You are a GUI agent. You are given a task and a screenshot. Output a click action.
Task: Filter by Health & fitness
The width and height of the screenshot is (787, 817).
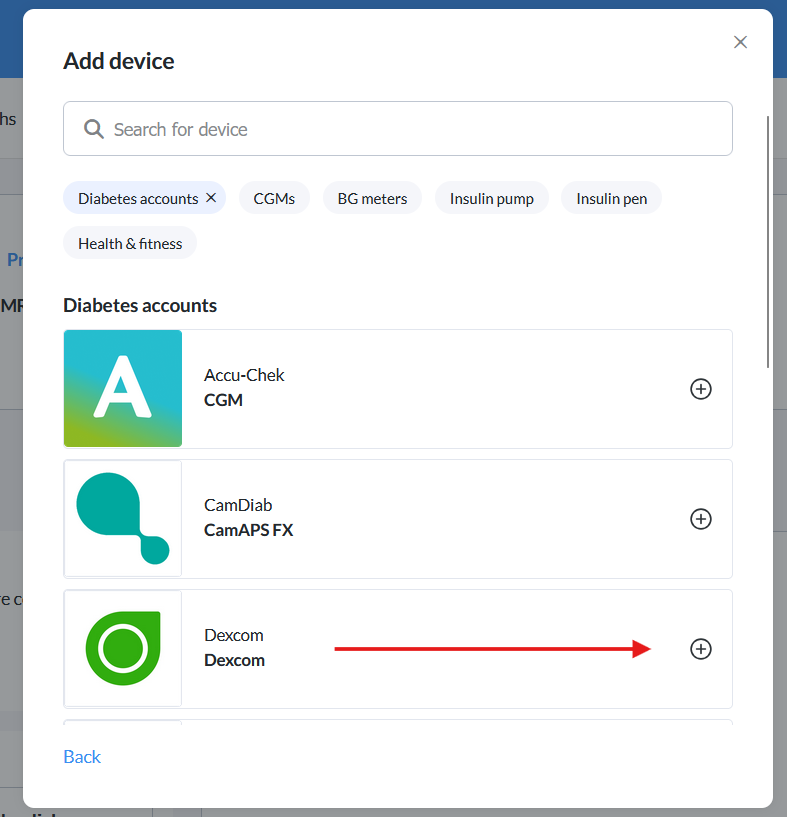pyautogui.click(x=130, y=243)
